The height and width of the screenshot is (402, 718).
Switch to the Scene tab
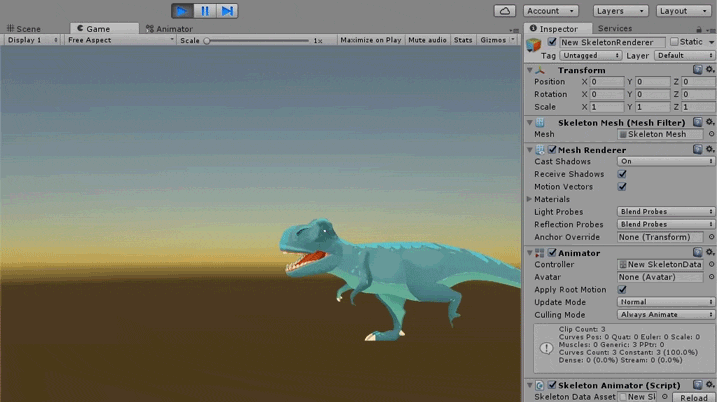pos(24,28)
